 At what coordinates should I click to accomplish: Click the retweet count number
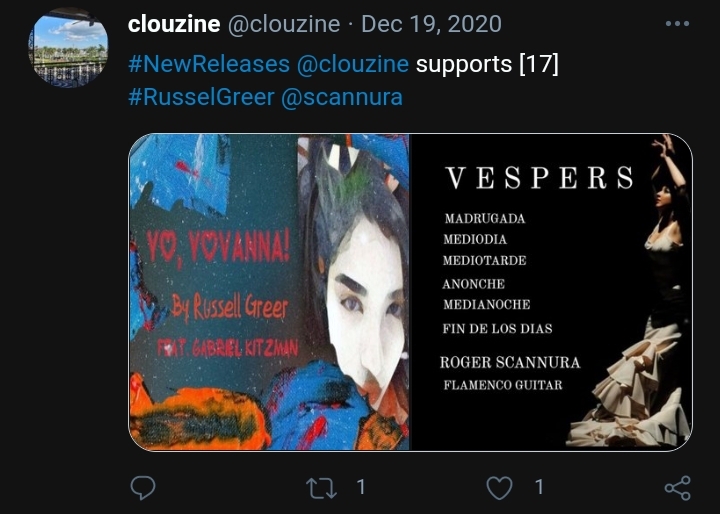click(361, 487)
